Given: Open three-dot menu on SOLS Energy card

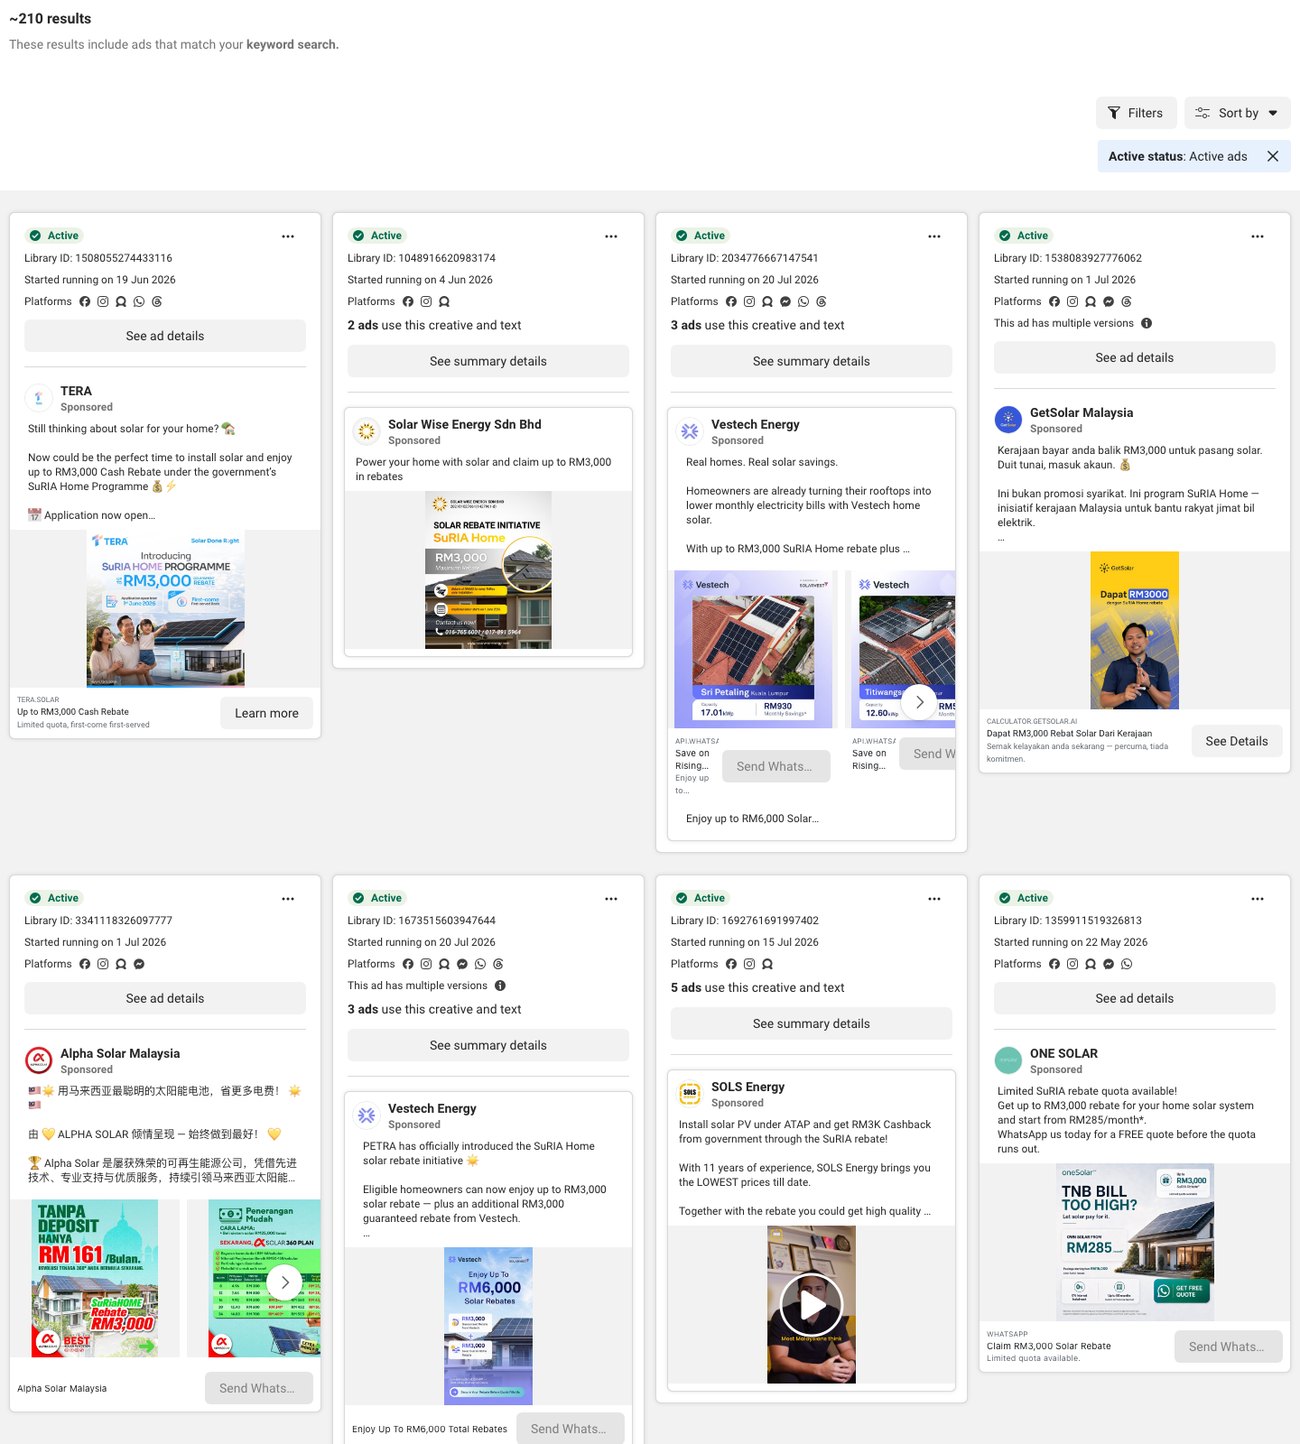Looking at the screenshot, I should click(x=934, y=899).
